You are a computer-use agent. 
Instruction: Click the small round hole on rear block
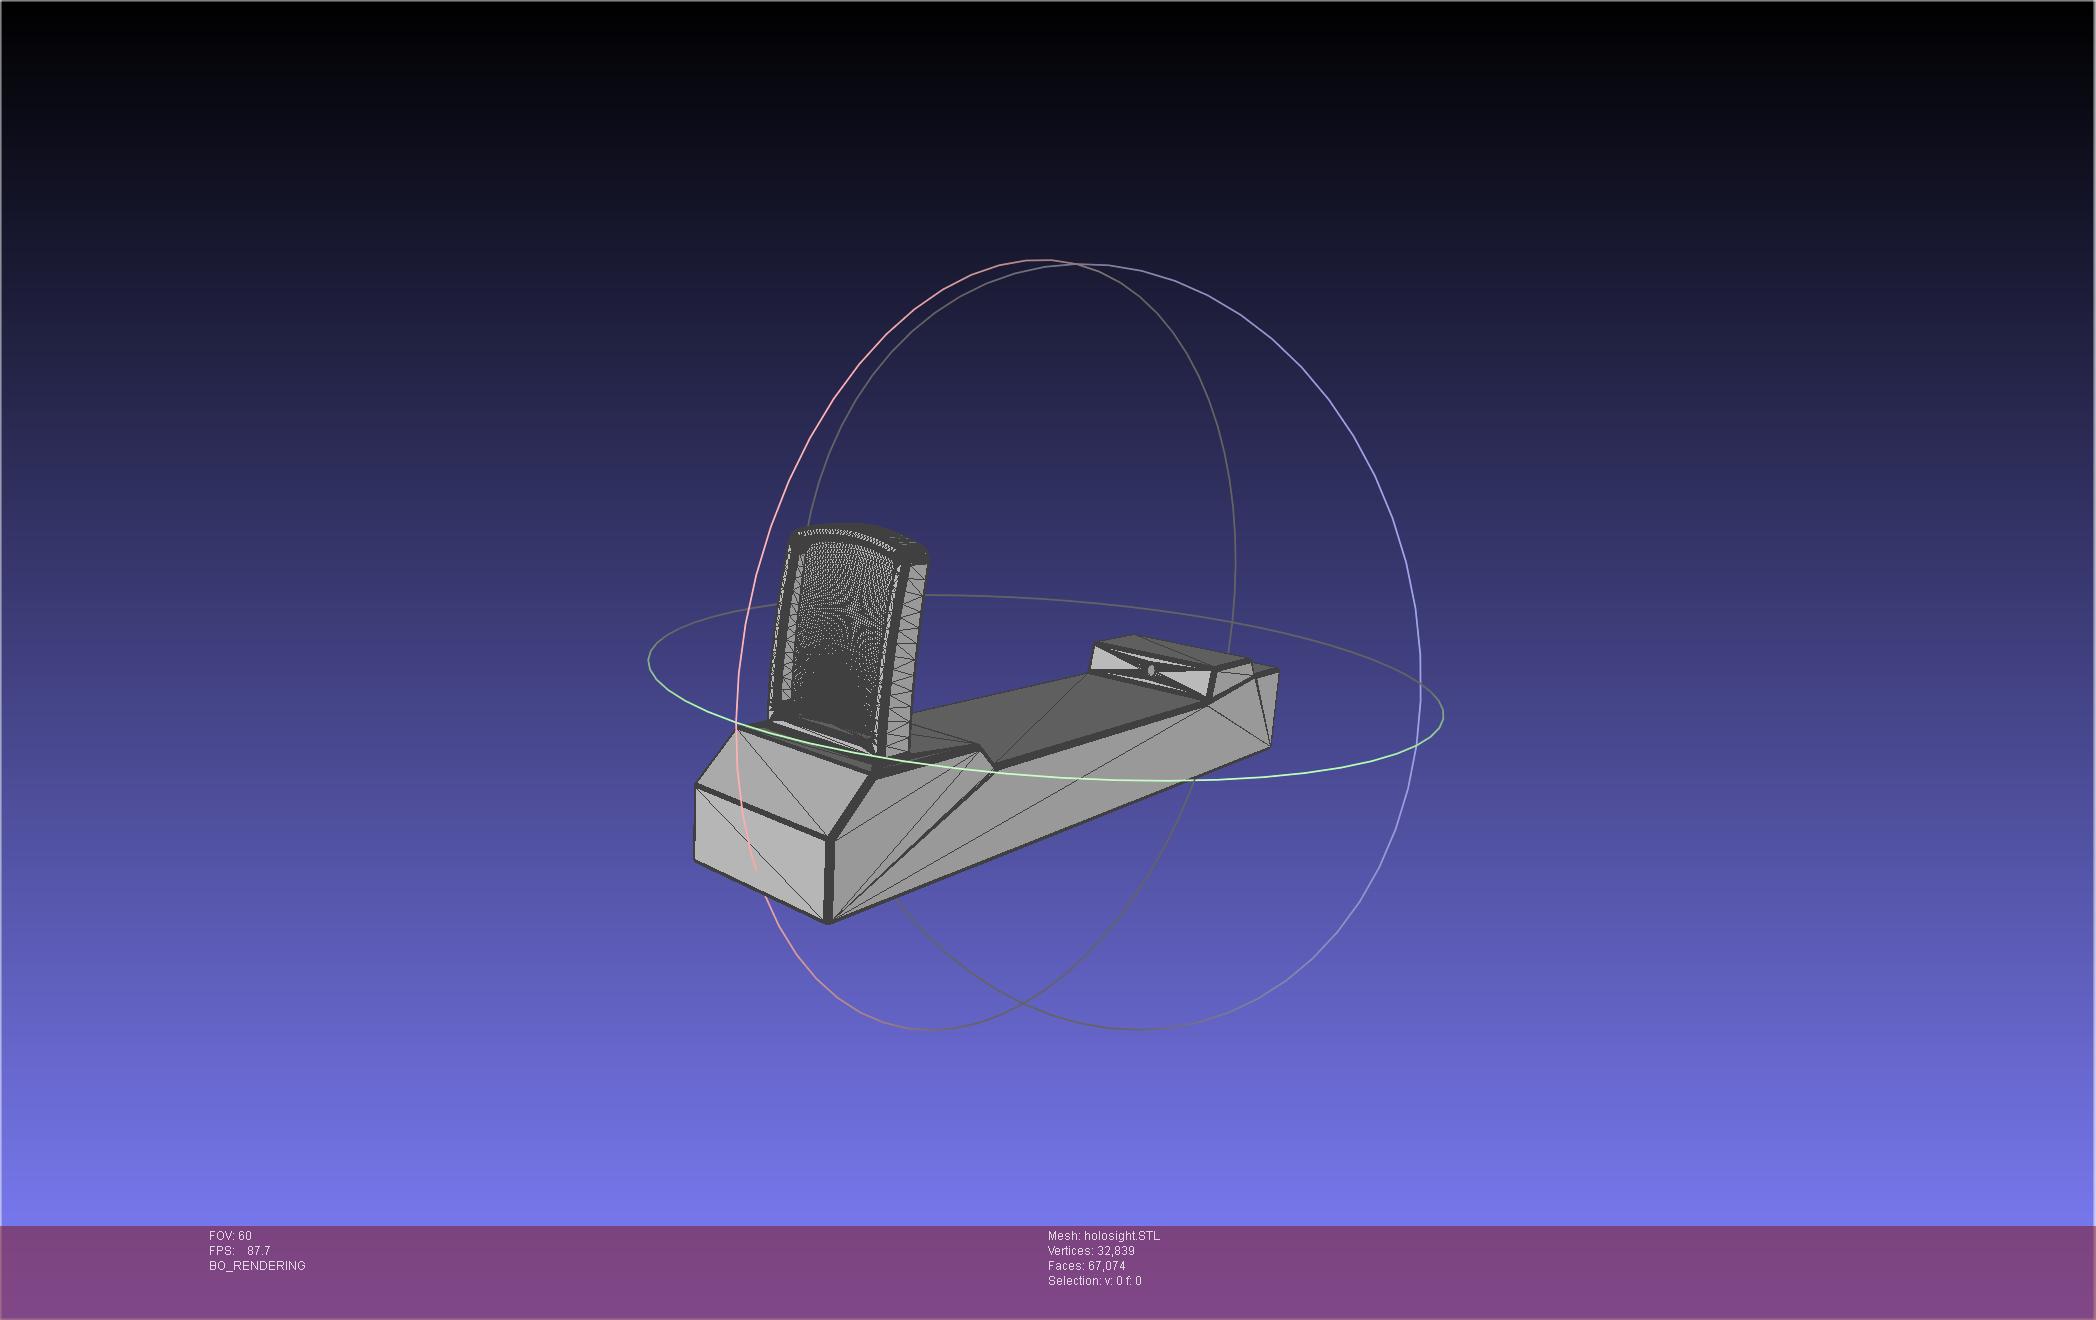click(x=1151, y=670)
